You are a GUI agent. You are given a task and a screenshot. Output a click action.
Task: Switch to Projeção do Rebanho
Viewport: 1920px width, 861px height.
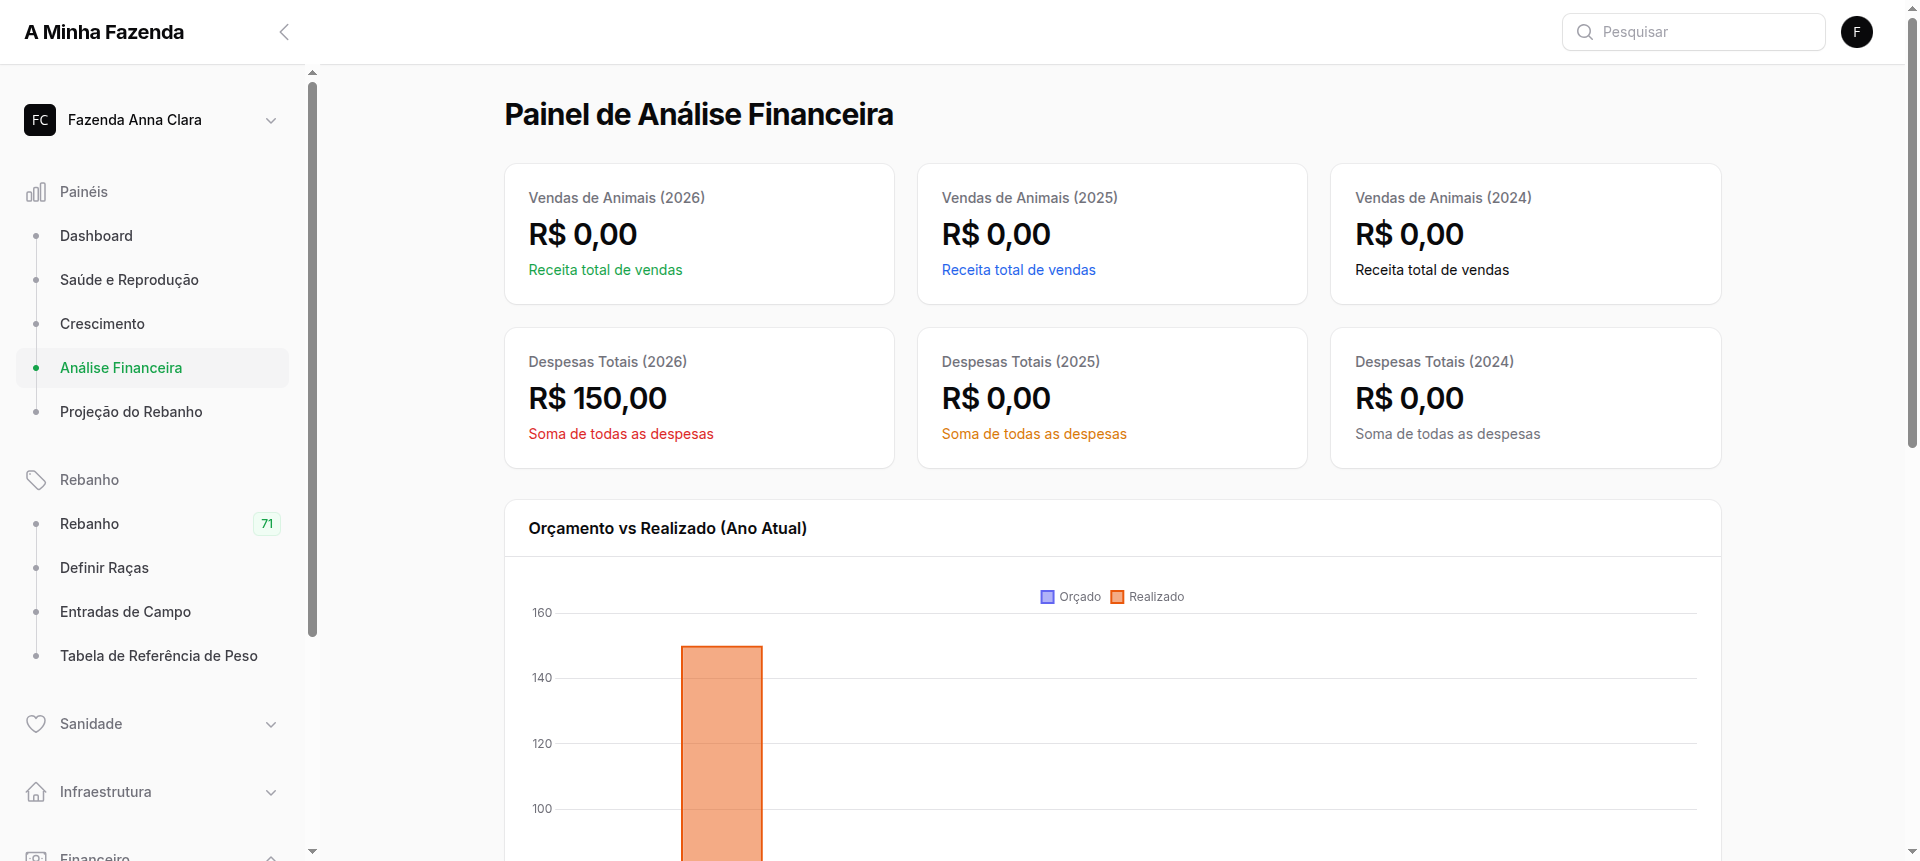click(131, 411)
